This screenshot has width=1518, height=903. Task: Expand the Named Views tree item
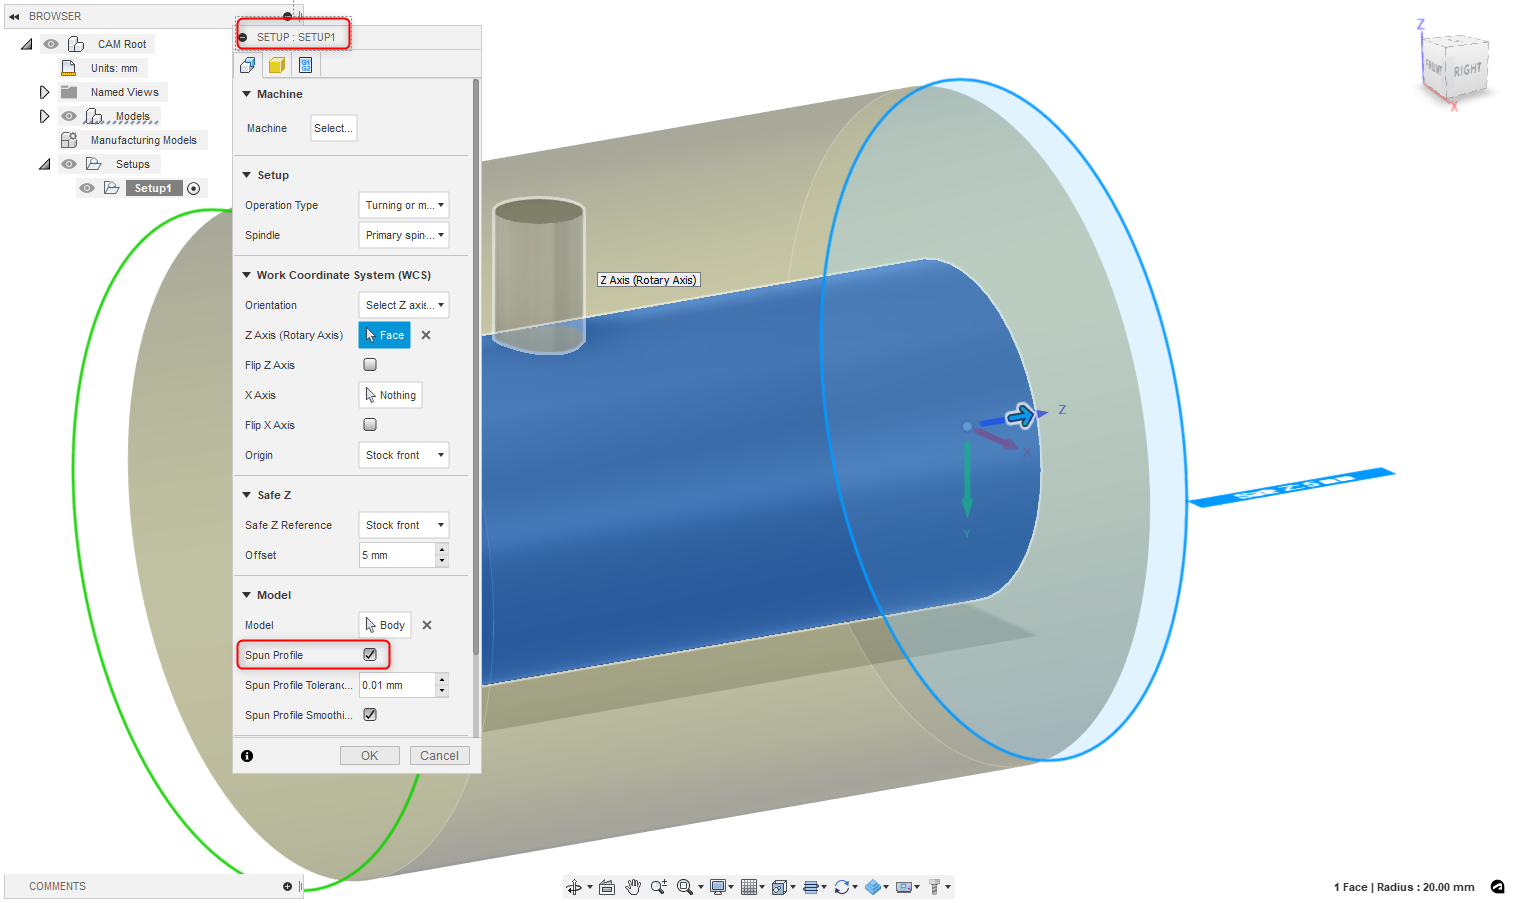click(44, 91)
